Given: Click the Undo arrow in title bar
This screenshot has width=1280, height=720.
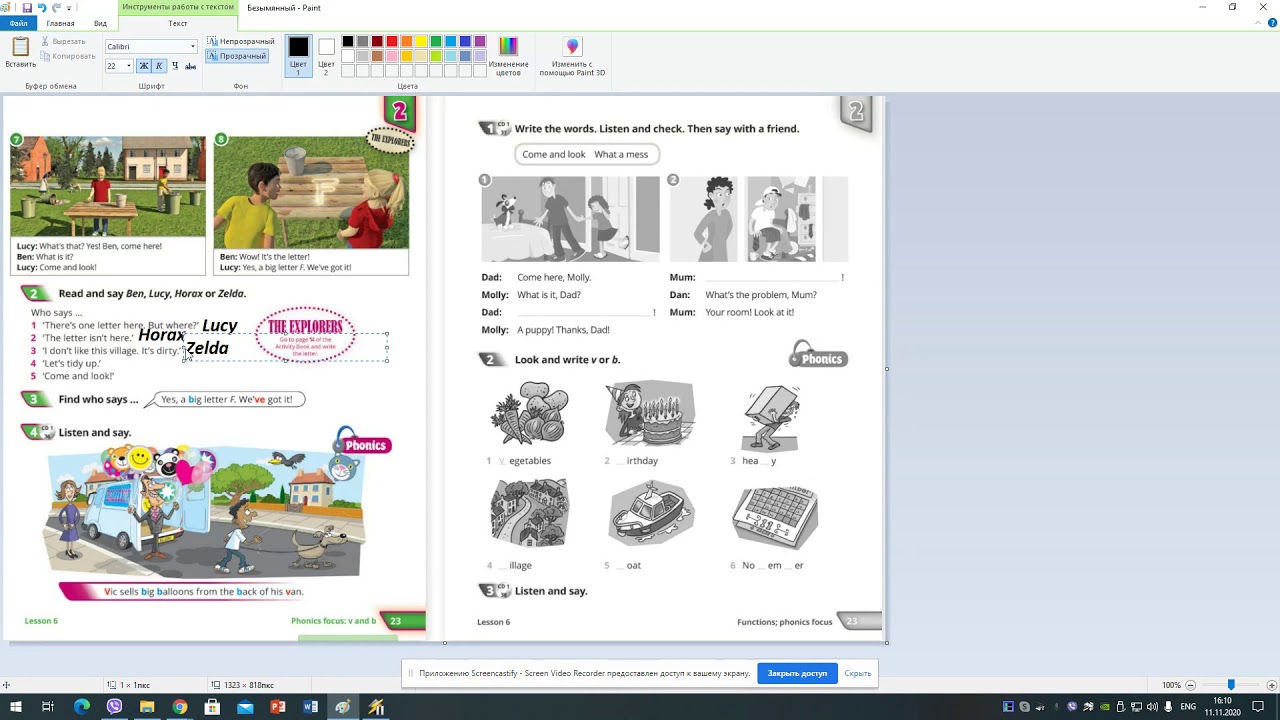Looking at the screenshot, I should [x=42, y=8].
